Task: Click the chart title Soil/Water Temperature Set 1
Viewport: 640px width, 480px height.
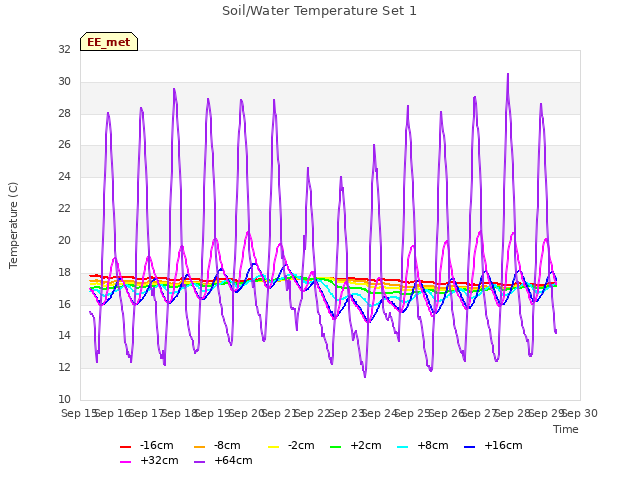Action: (319, 11)
